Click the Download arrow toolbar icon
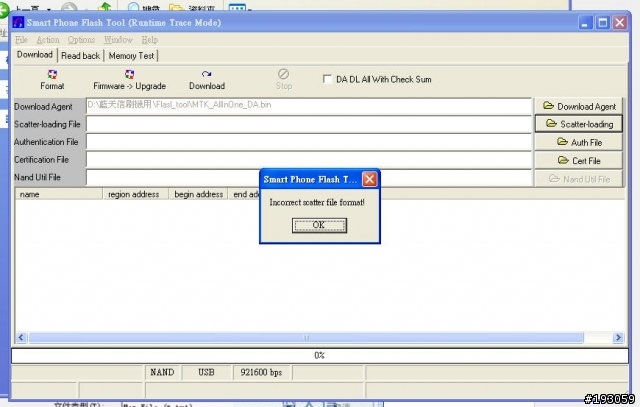 click(x=207, y=74)
